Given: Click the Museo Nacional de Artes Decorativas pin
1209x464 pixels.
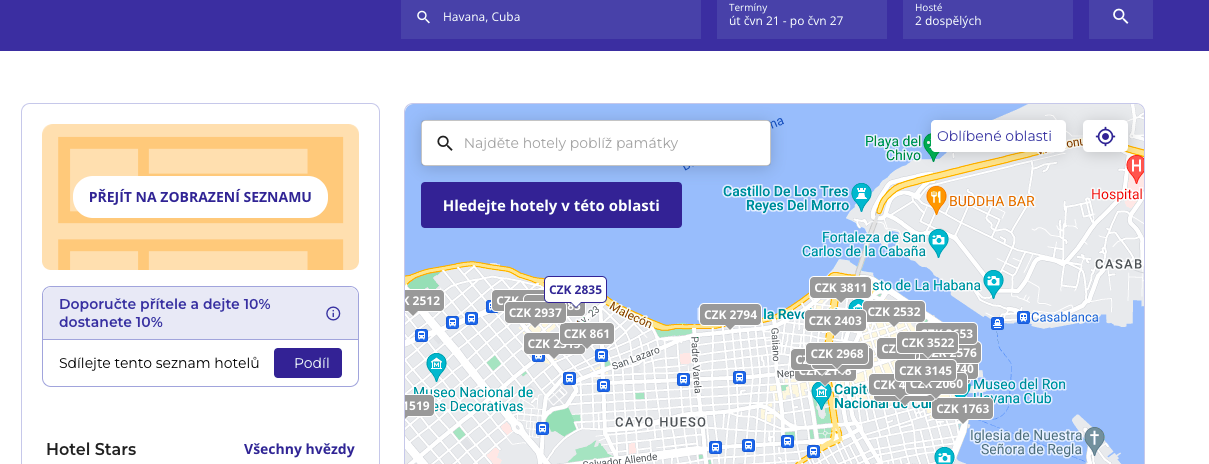Looking at the screenshot, I should pyautogui.click(x=436, y=363).
